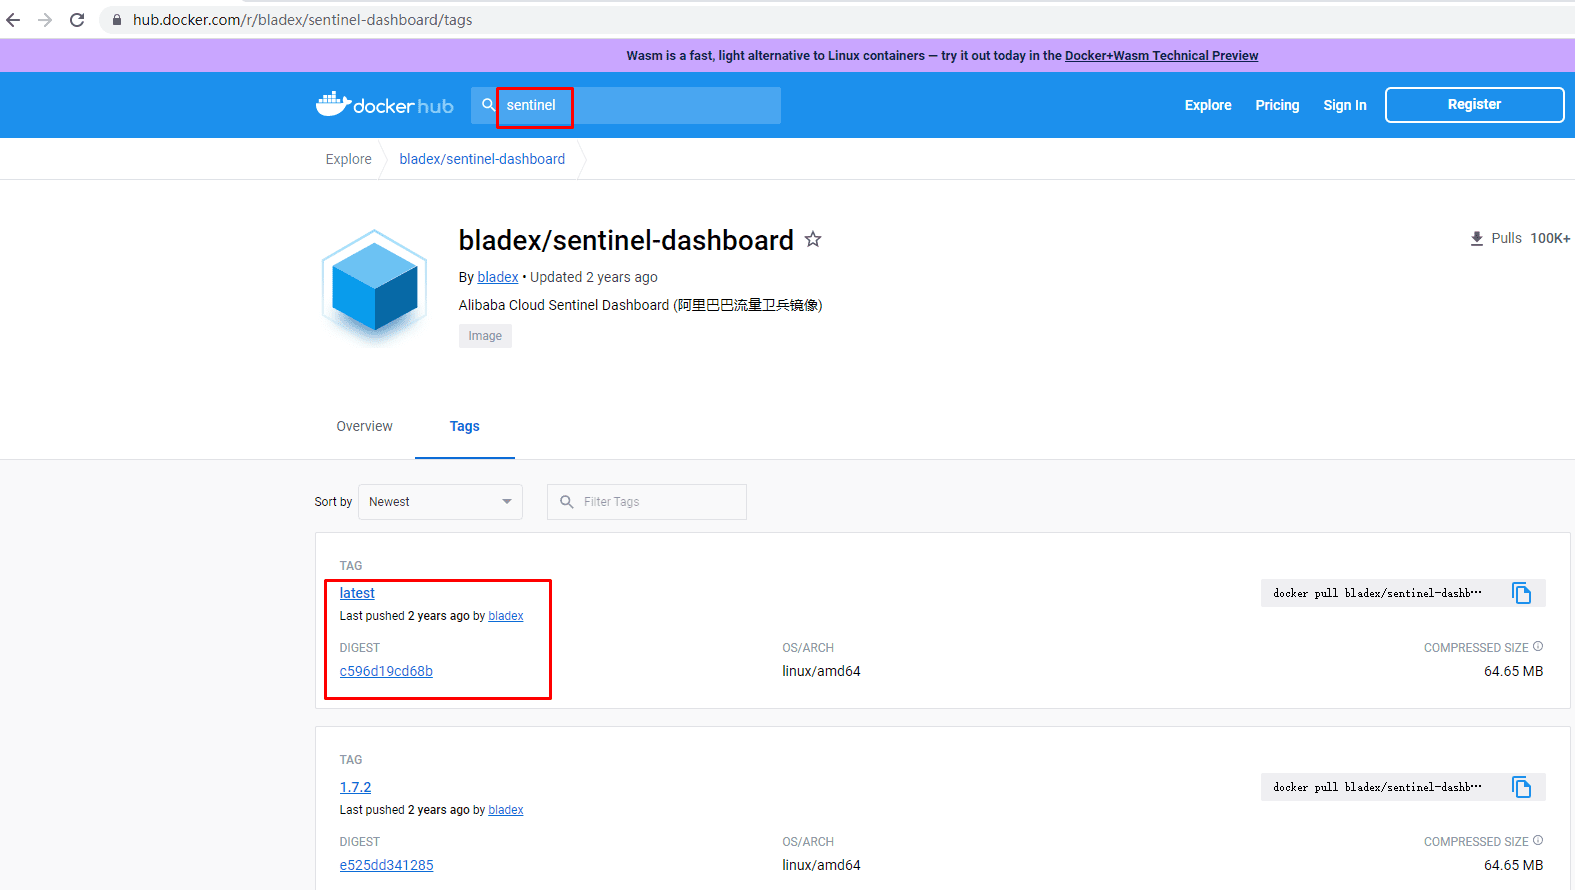Select the Tags tab
The width and height of the screenshot is (1575, 890).
[x=465, y=426]
